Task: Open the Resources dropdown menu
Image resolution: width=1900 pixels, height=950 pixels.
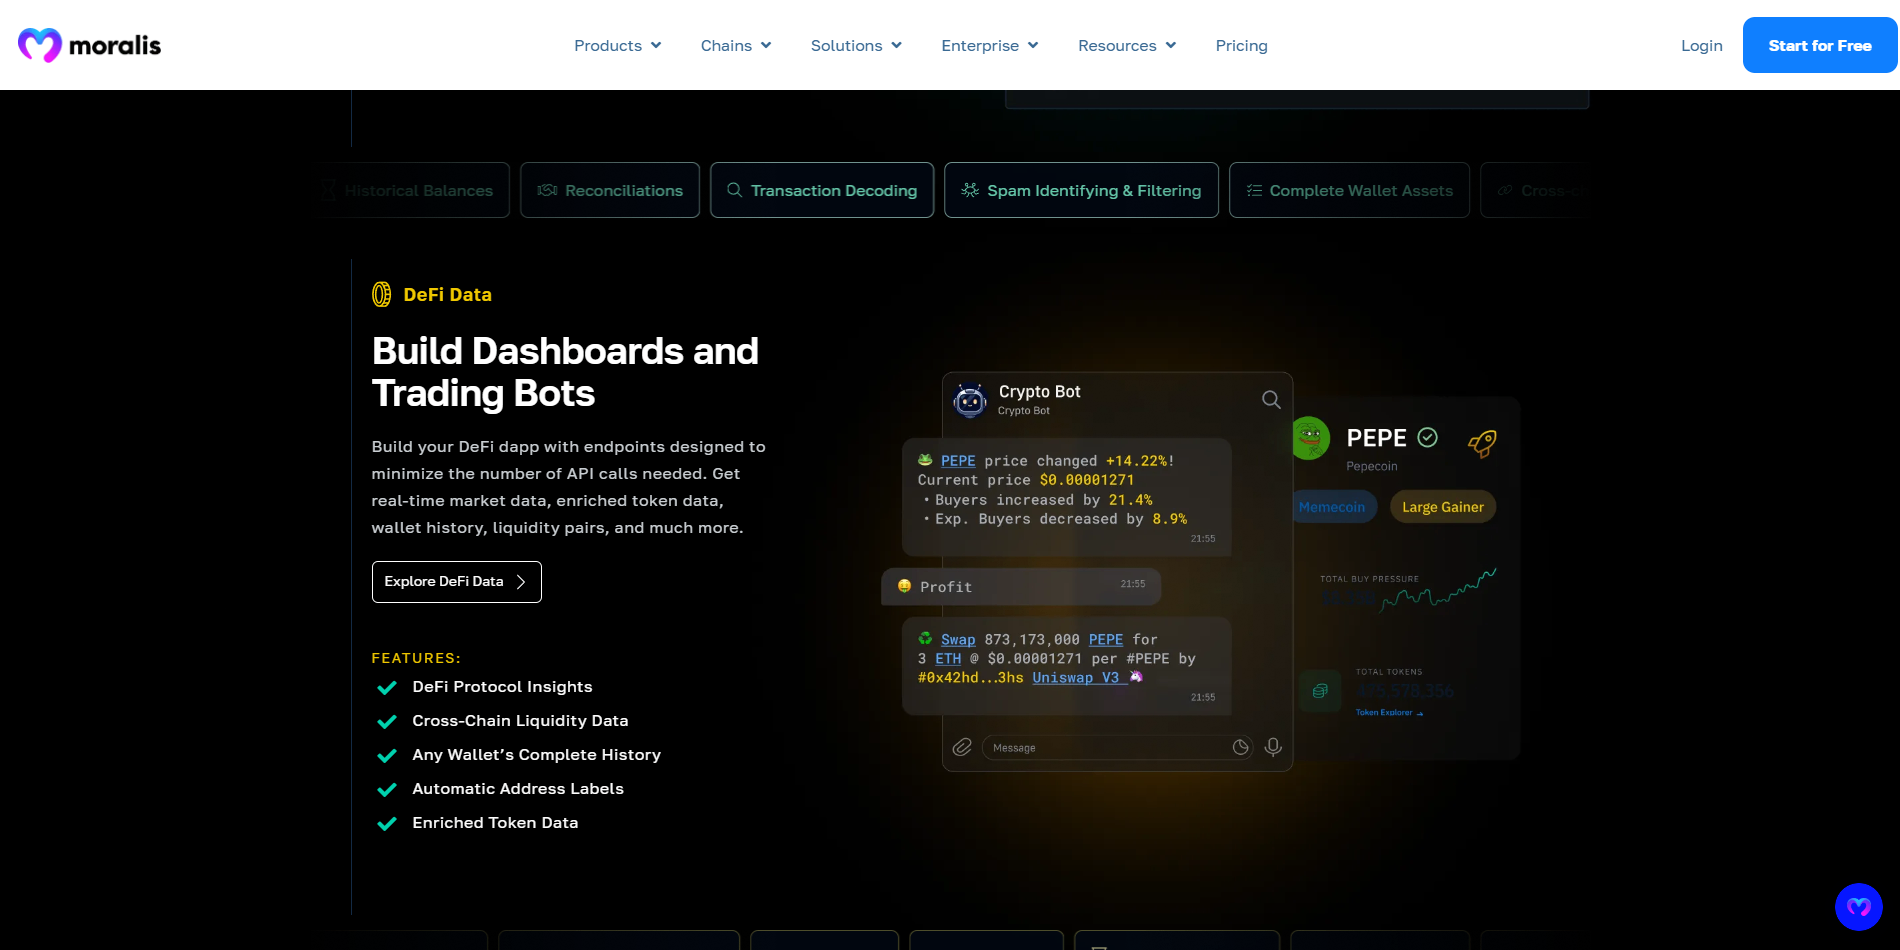Action: [1126, 46]
